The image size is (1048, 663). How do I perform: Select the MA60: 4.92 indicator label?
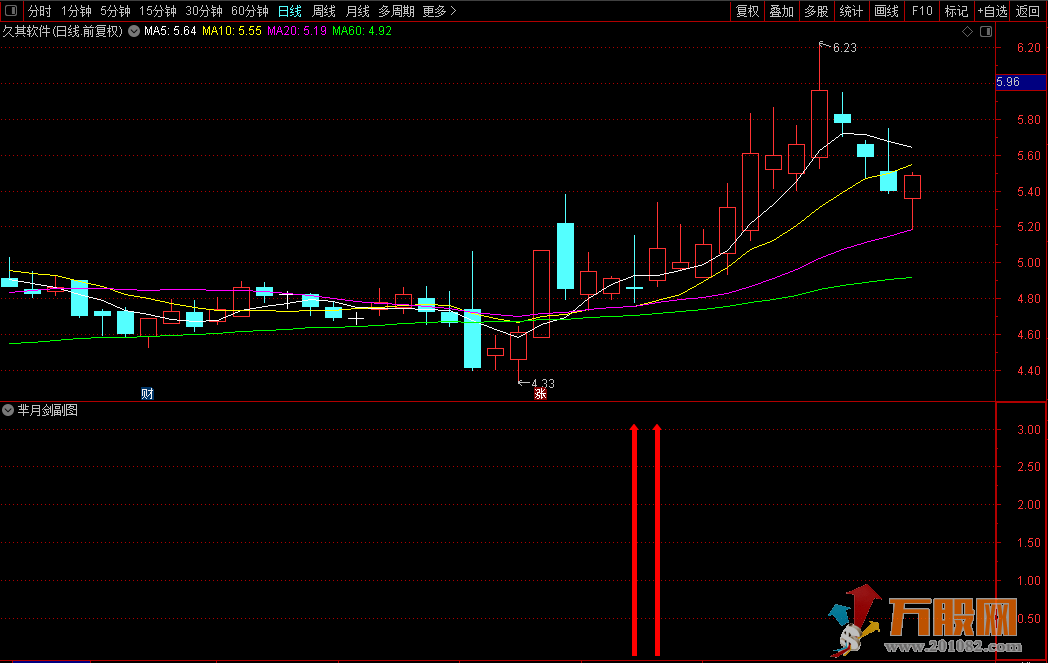[362, 31]
